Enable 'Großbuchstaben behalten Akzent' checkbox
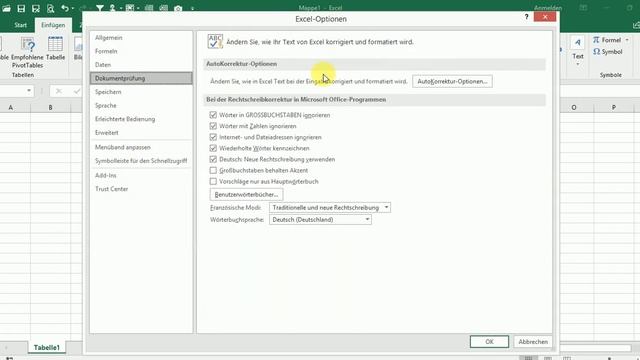Screen dimensions: 640x360 point(213,170)
